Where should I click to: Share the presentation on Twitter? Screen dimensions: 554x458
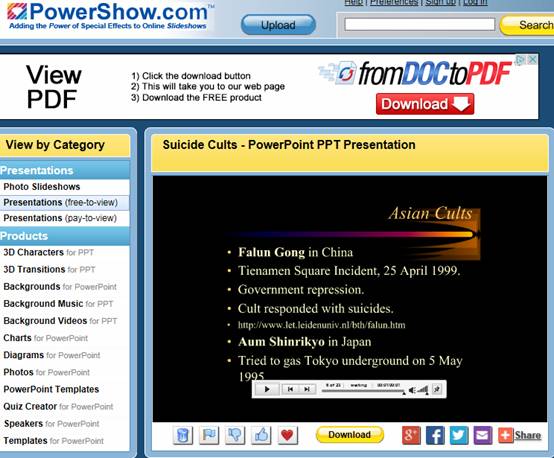459,435
